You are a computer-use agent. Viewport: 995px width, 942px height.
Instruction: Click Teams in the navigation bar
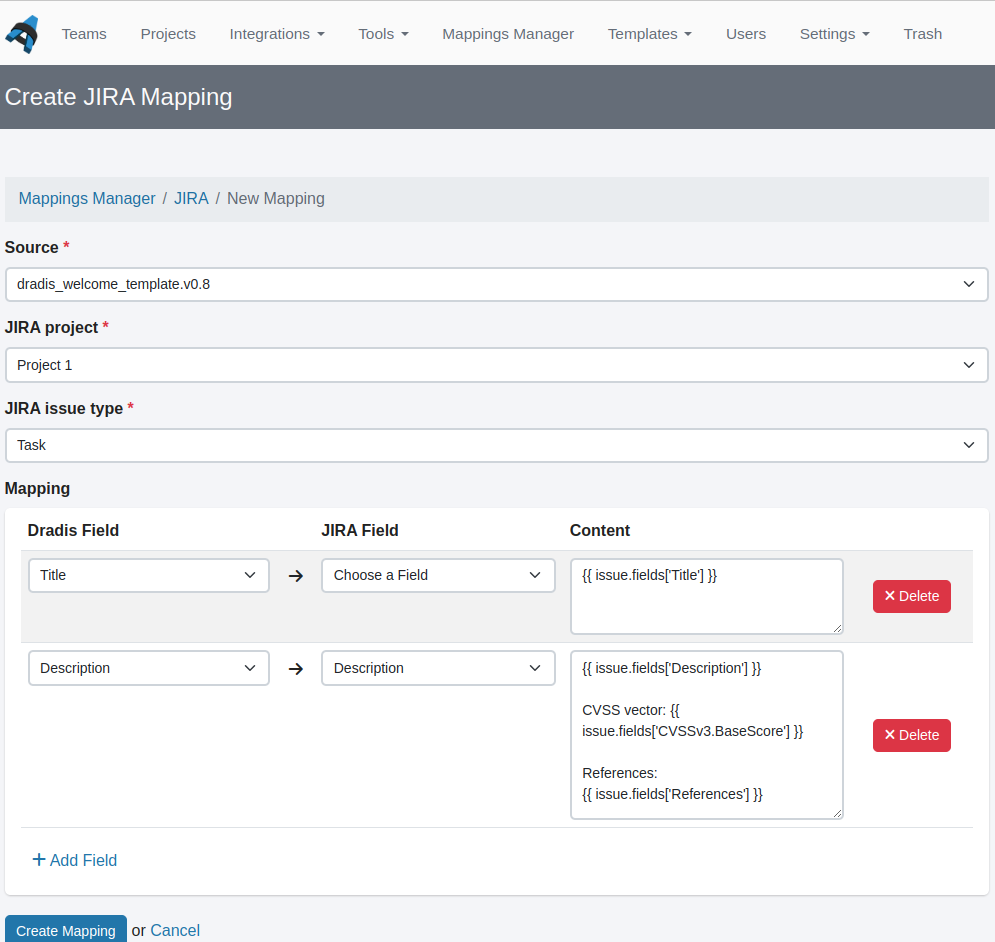pyautogui.click(x=84, y=33)
